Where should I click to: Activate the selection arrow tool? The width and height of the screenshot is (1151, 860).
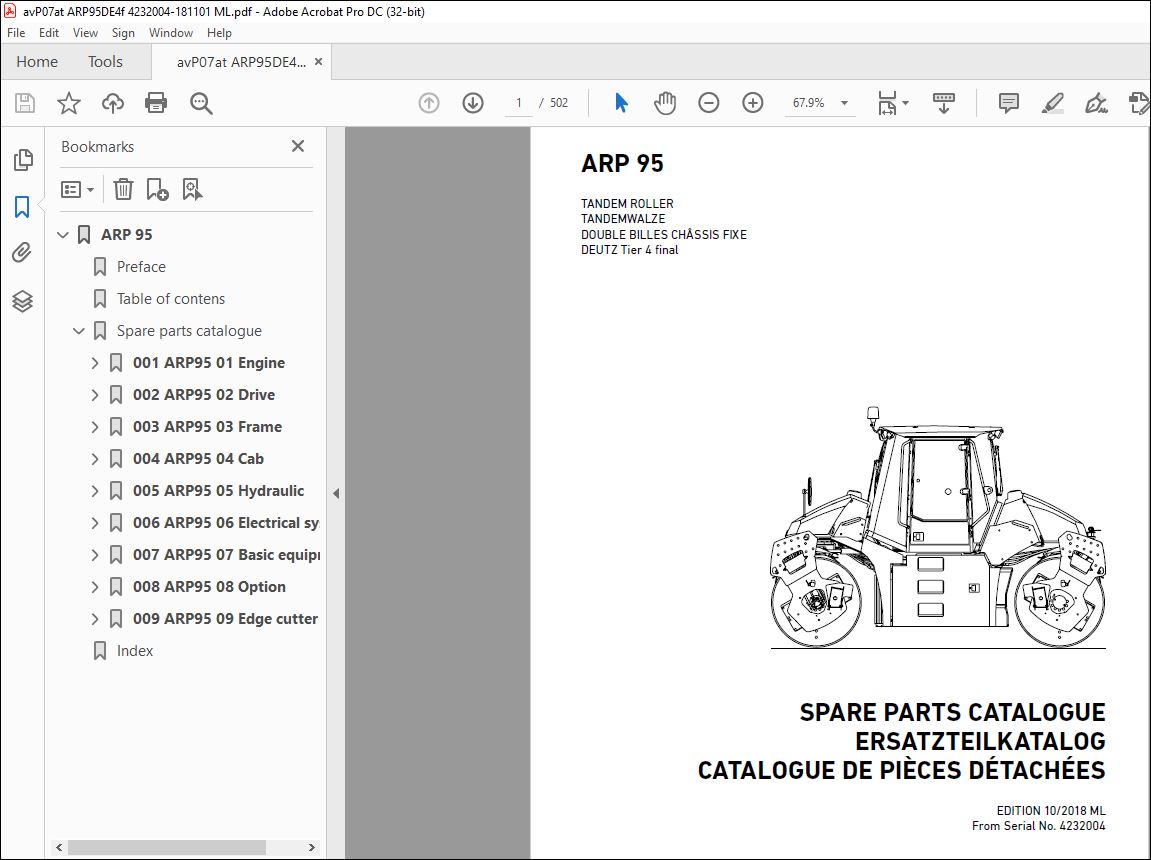click(x=621, y=103)
